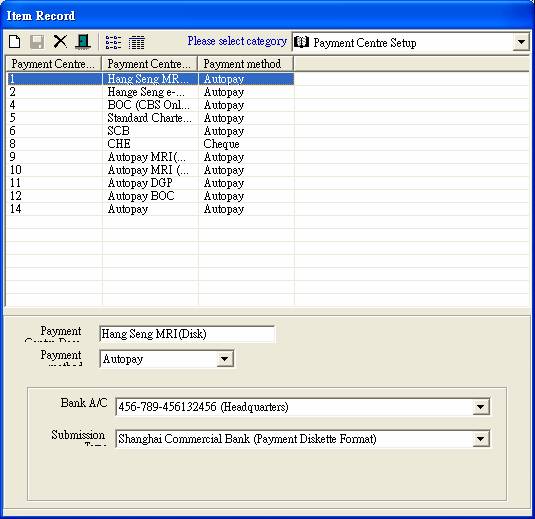This screenshot has width=535, height=519.
Task: Click the Save floppy disk icon
Action: (37, 42)
